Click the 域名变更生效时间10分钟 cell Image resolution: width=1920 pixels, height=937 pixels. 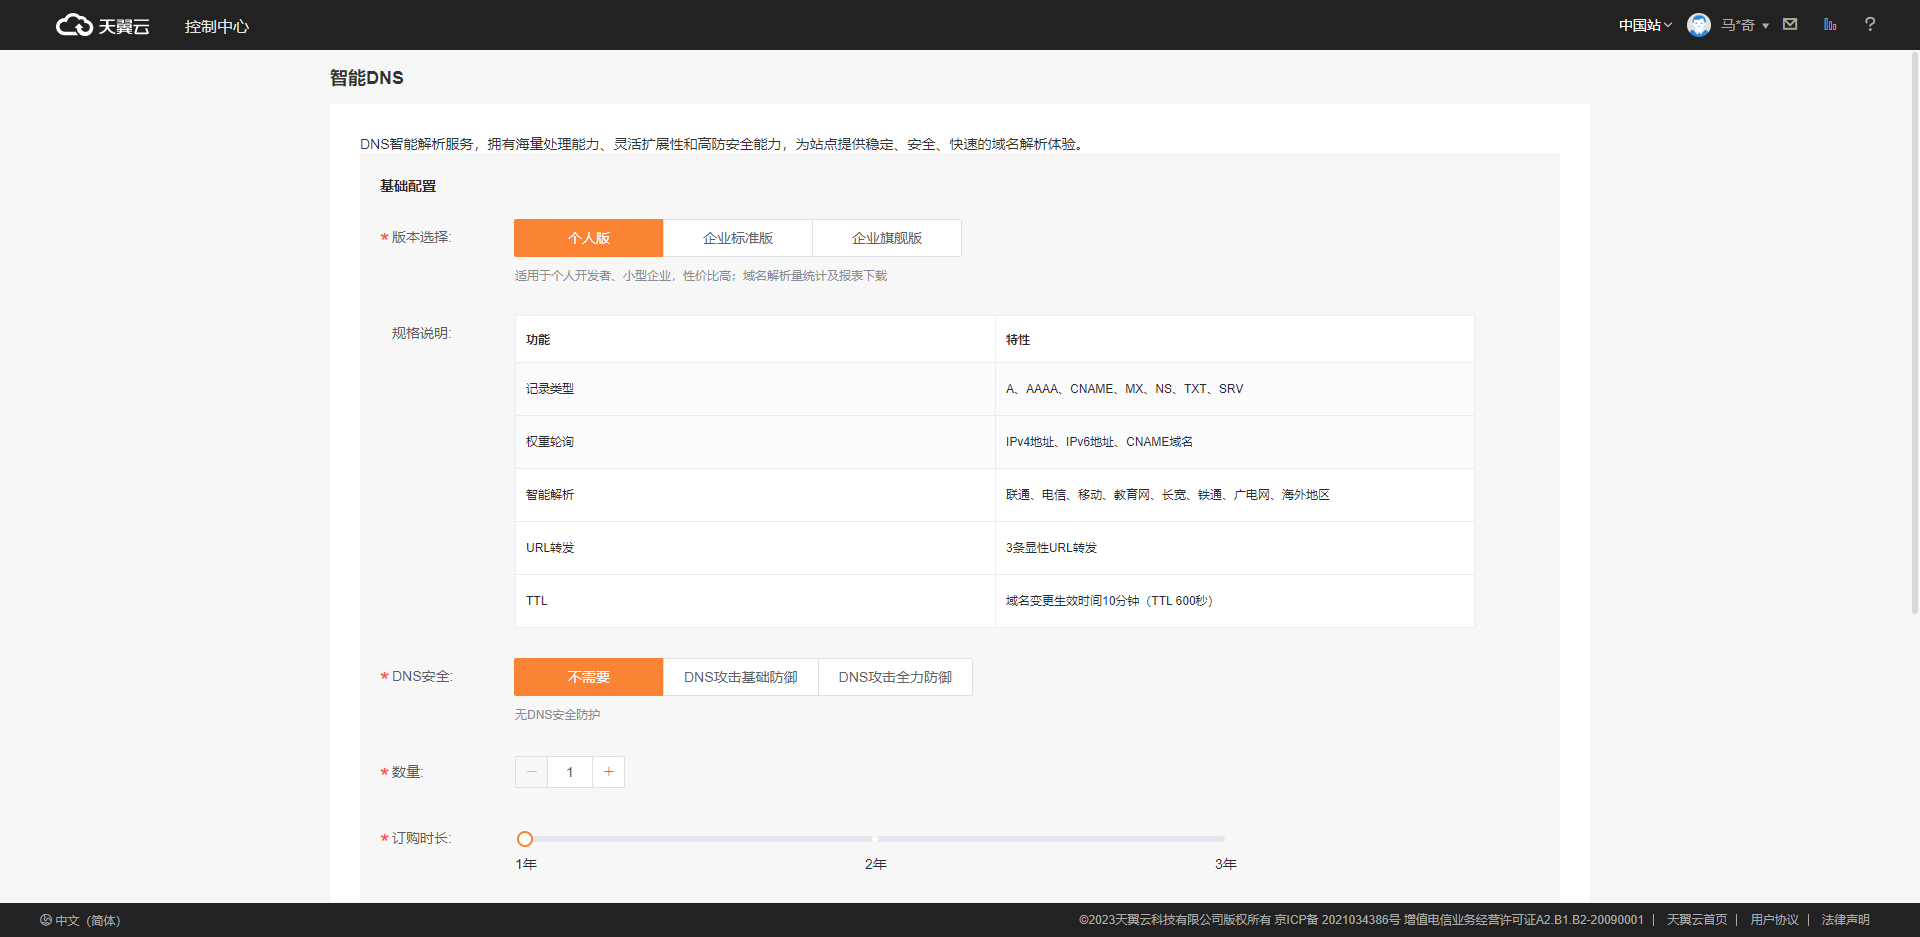click(x=1234, y=601)
